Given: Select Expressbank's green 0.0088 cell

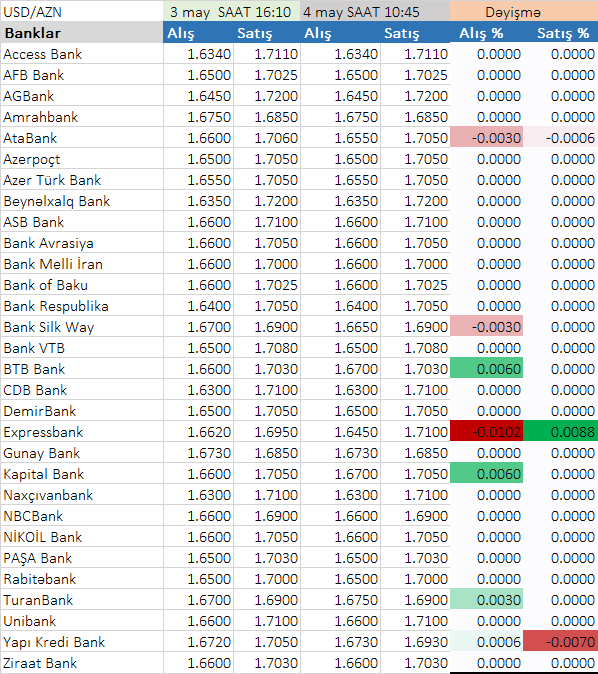Looking at the screenshot, I should 561,432.
